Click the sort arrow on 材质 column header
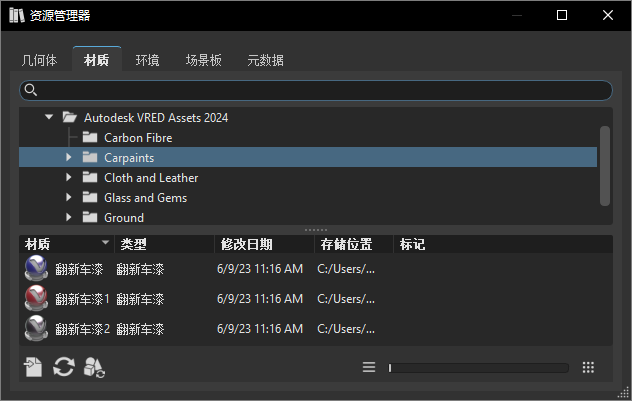This screenshot has width=632, height=401. pos(105,243)
